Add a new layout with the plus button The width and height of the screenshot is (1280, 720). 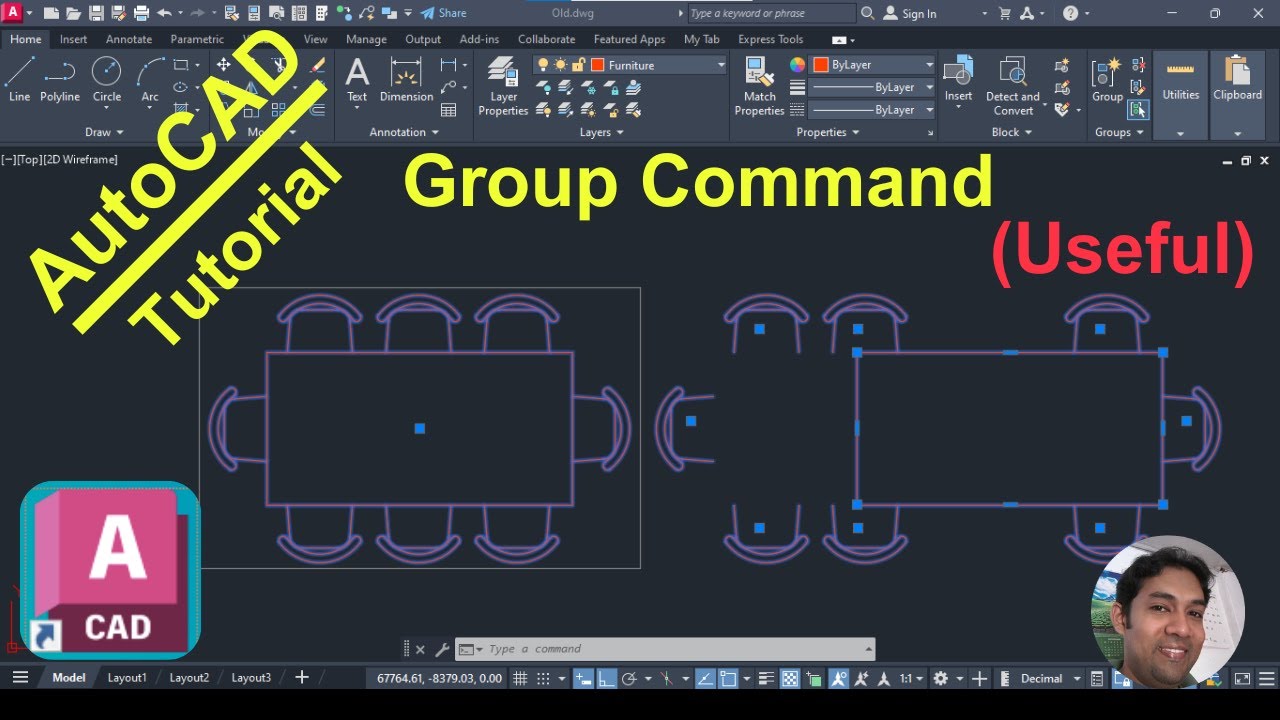click(x=301, y=677)
